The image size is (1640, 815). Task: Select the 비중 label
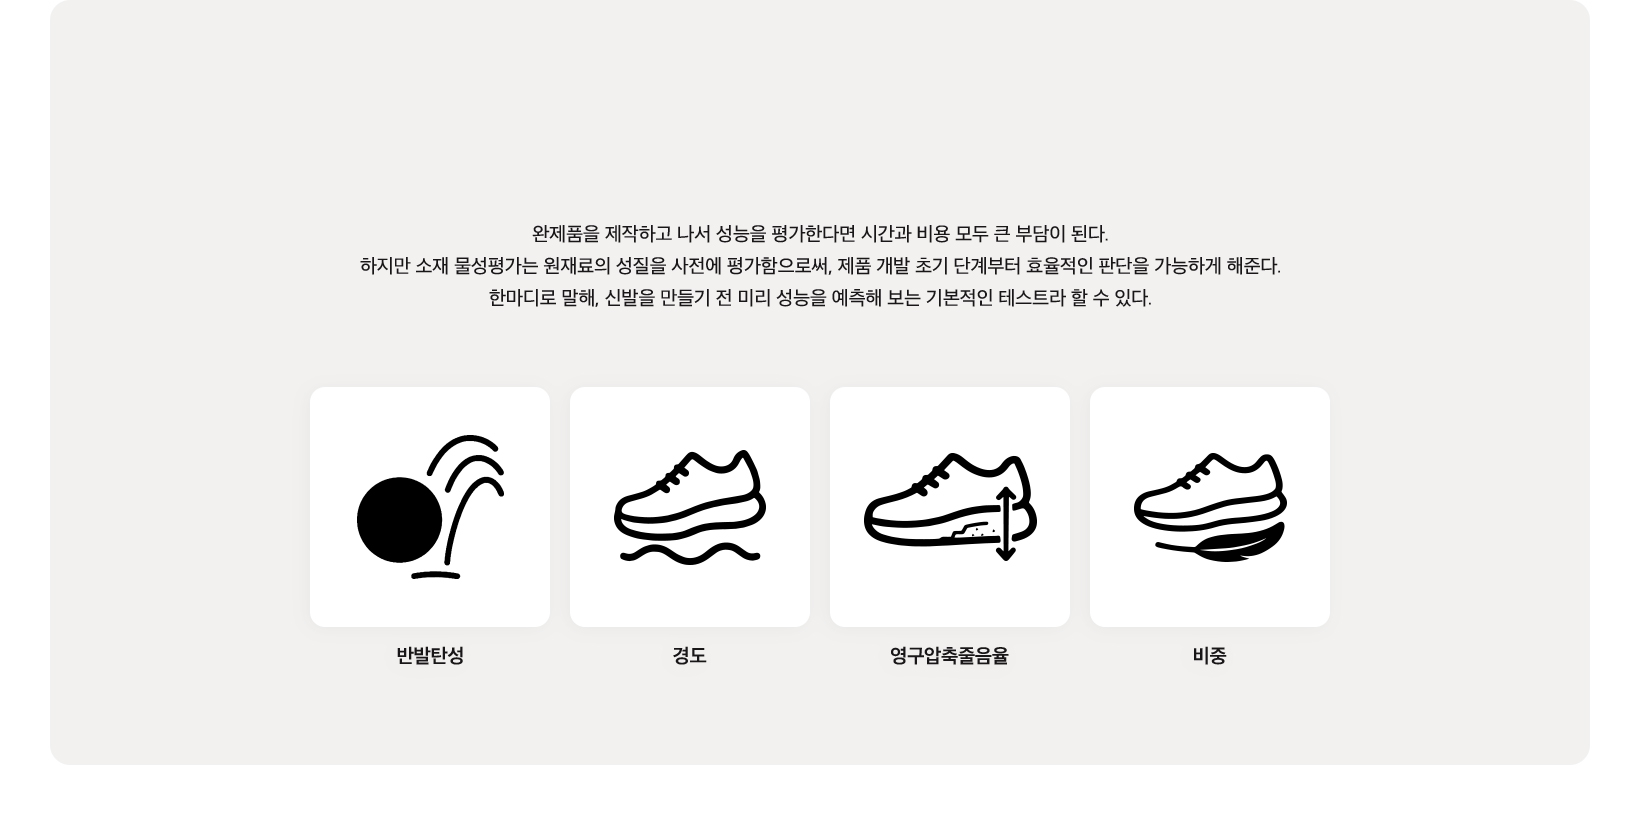tap(1210, 656)
